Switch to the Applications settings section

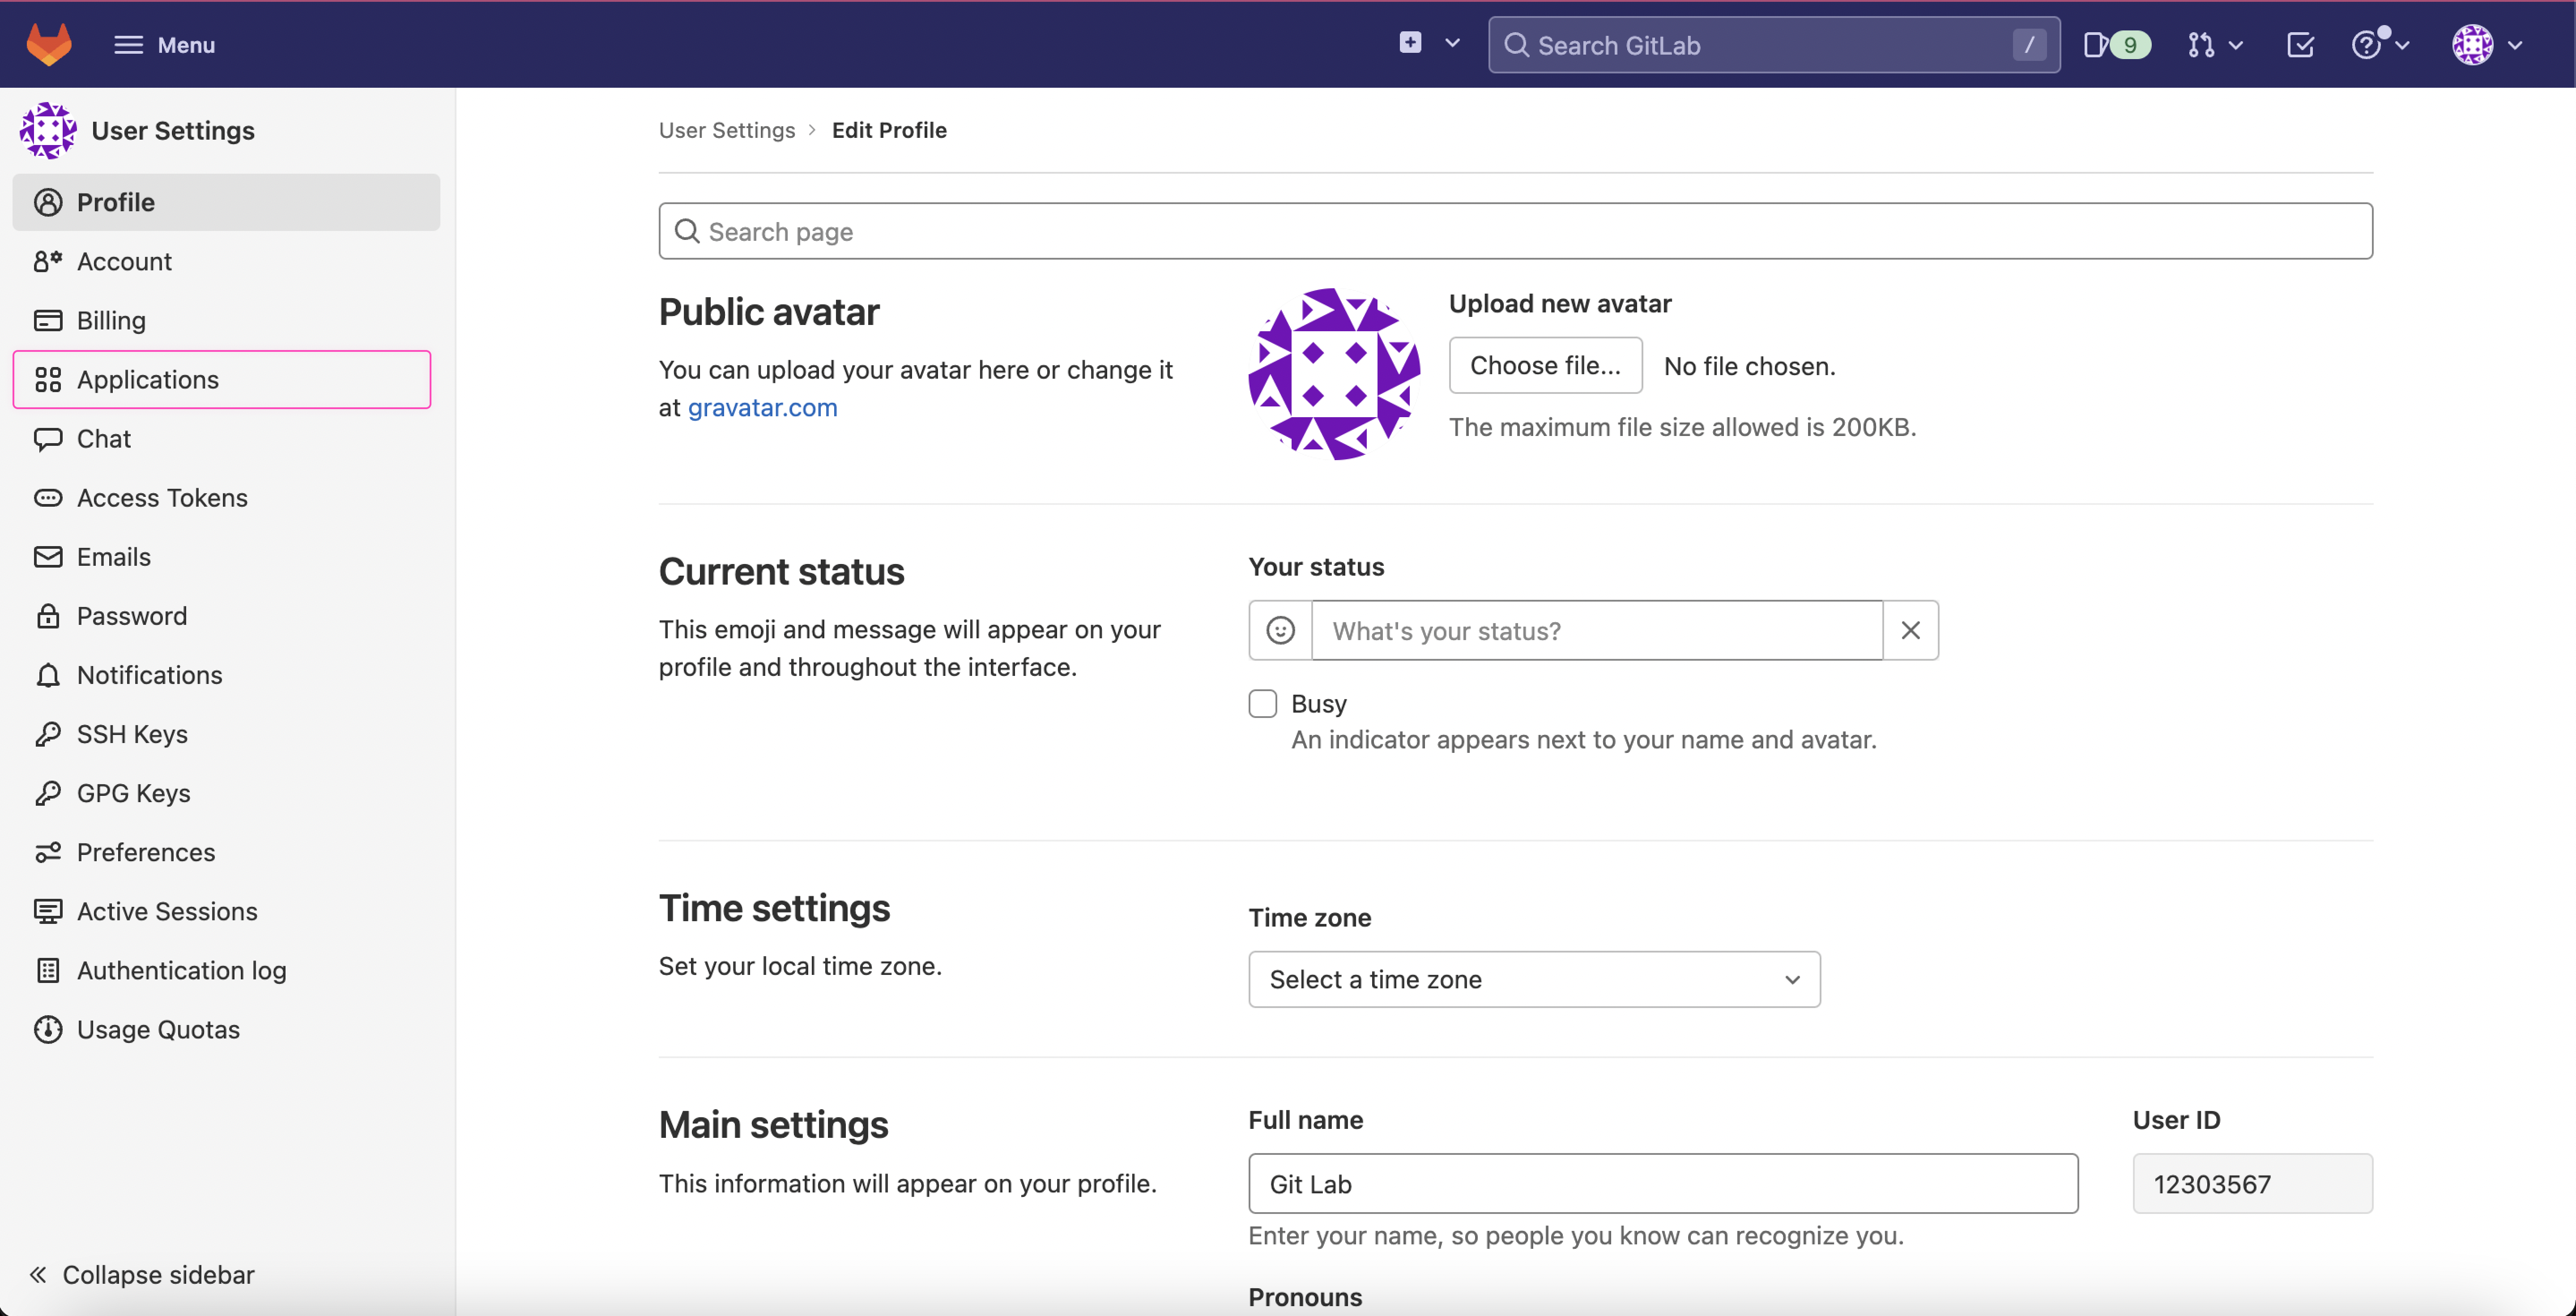point(148,379)
